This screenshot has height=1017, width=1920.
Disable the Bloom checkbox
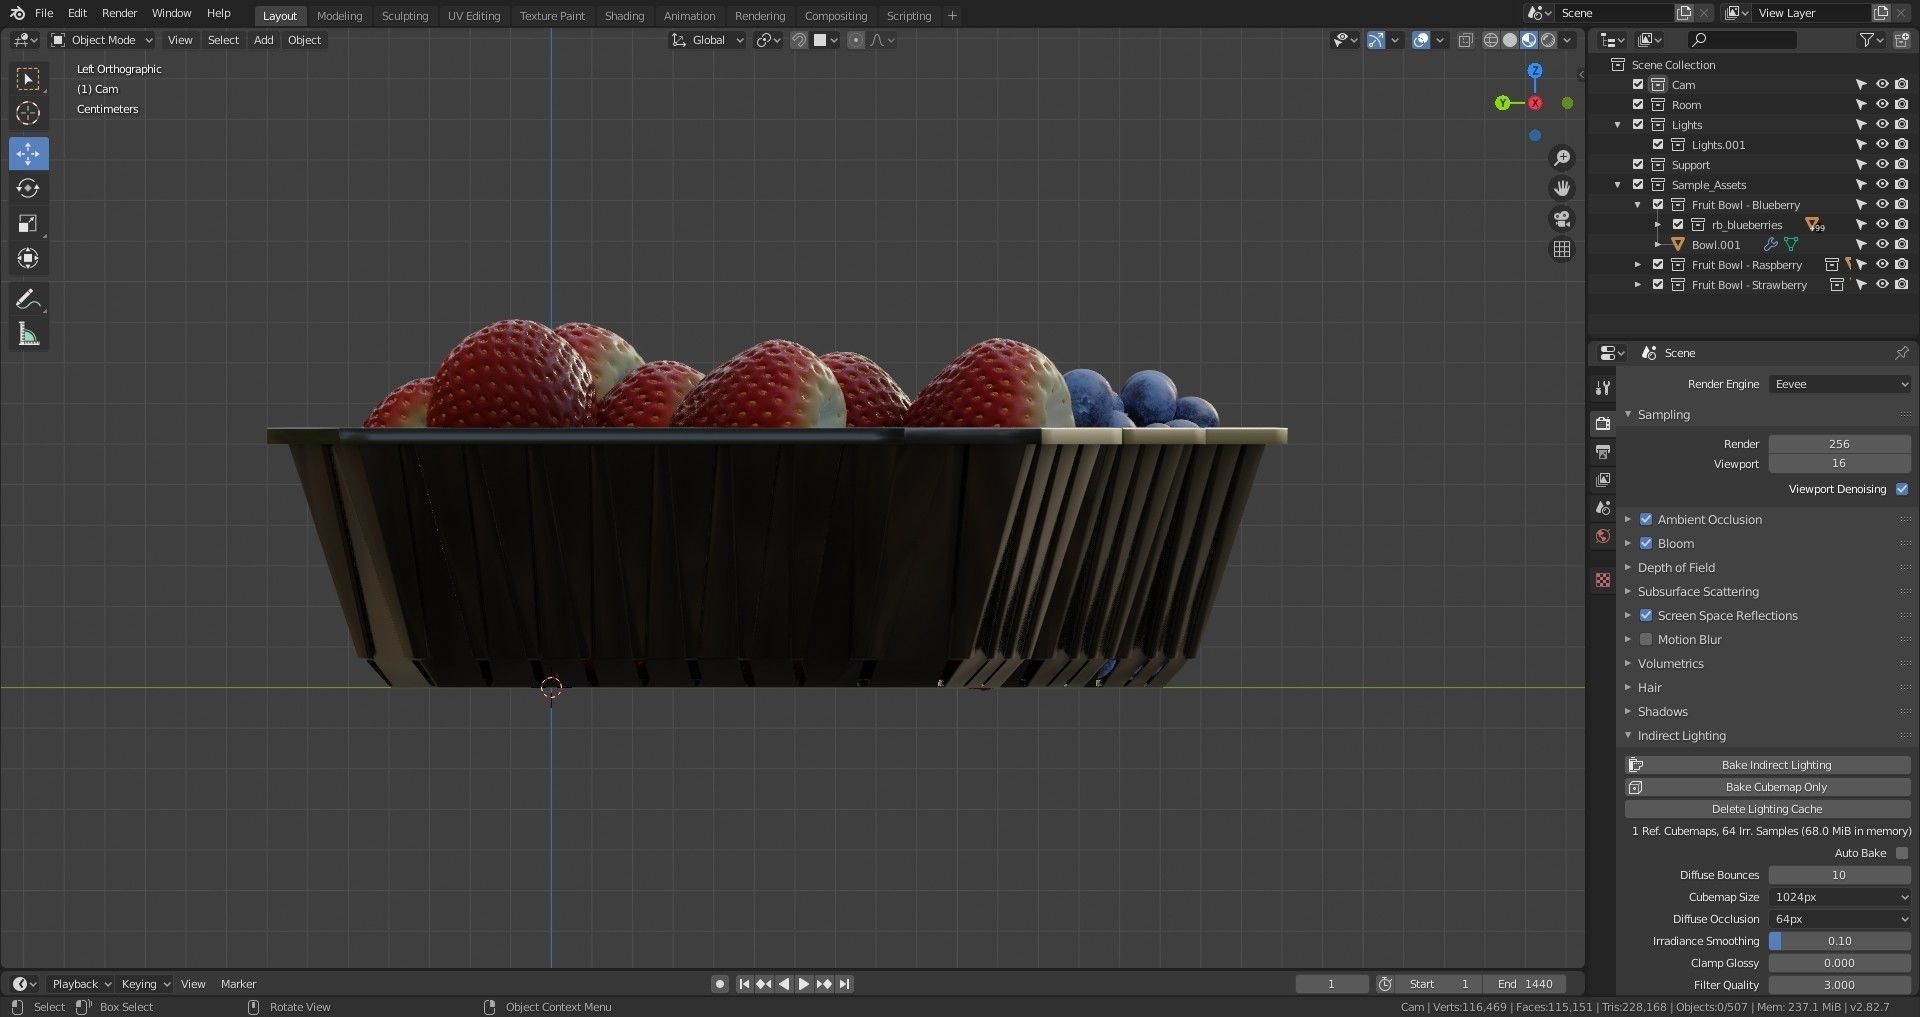(1646, 543)
